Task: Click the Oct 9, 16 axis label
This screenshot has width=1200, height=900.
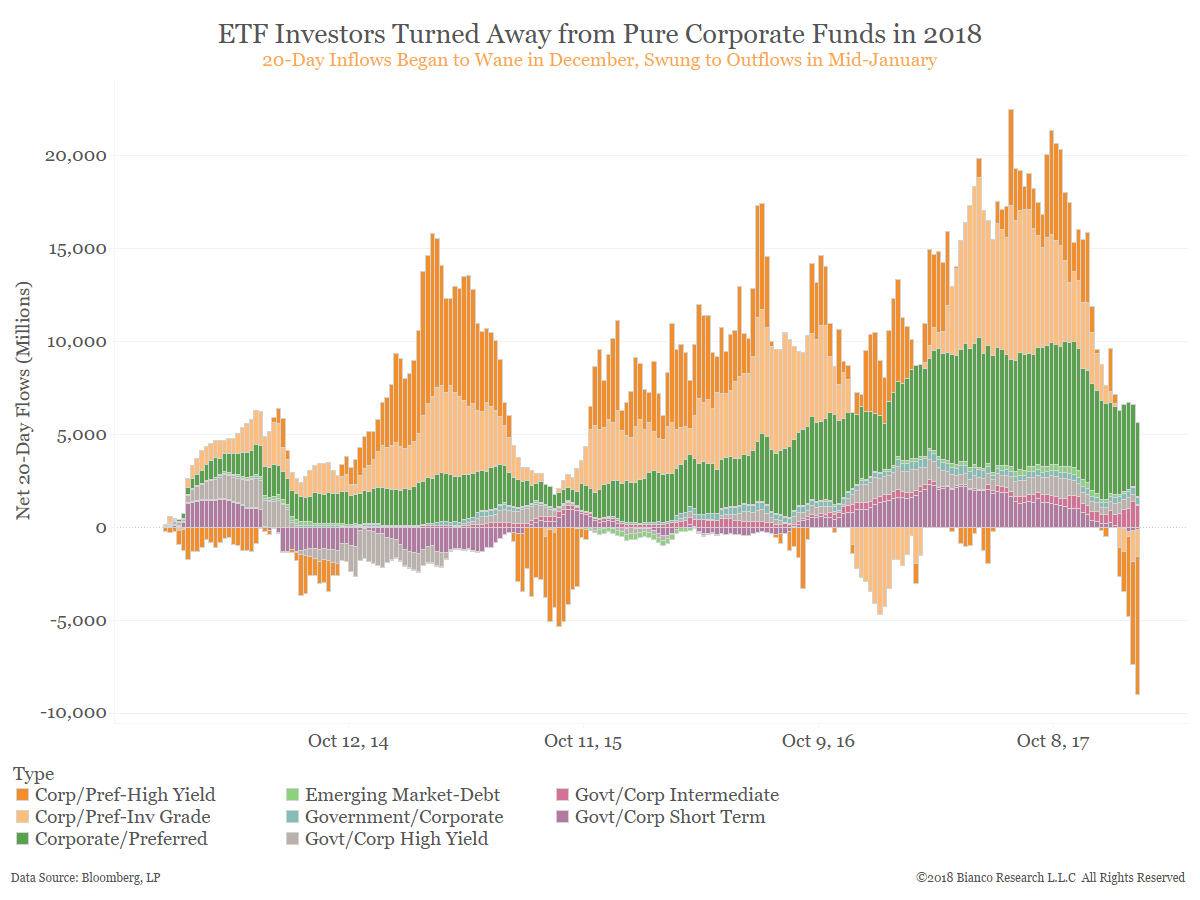Action: (818, 741)
